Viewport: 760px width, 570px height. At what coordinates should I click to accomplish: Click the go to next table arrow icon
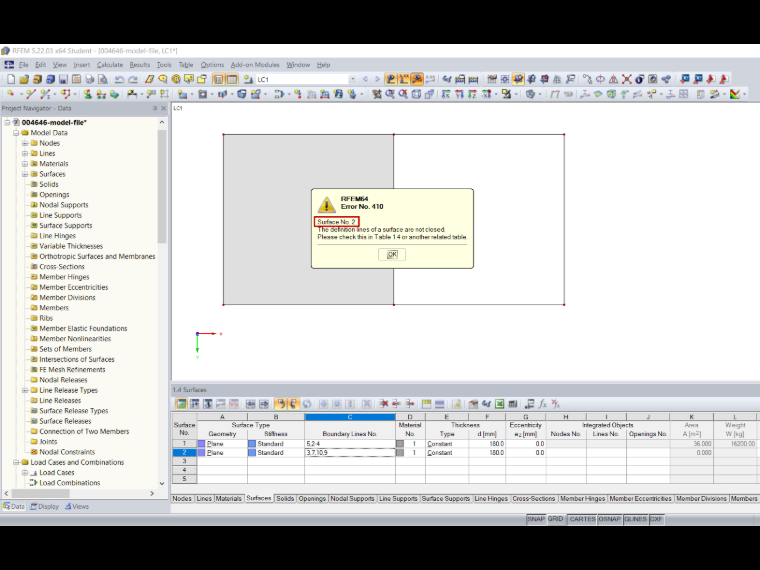[x=264, y=404]
